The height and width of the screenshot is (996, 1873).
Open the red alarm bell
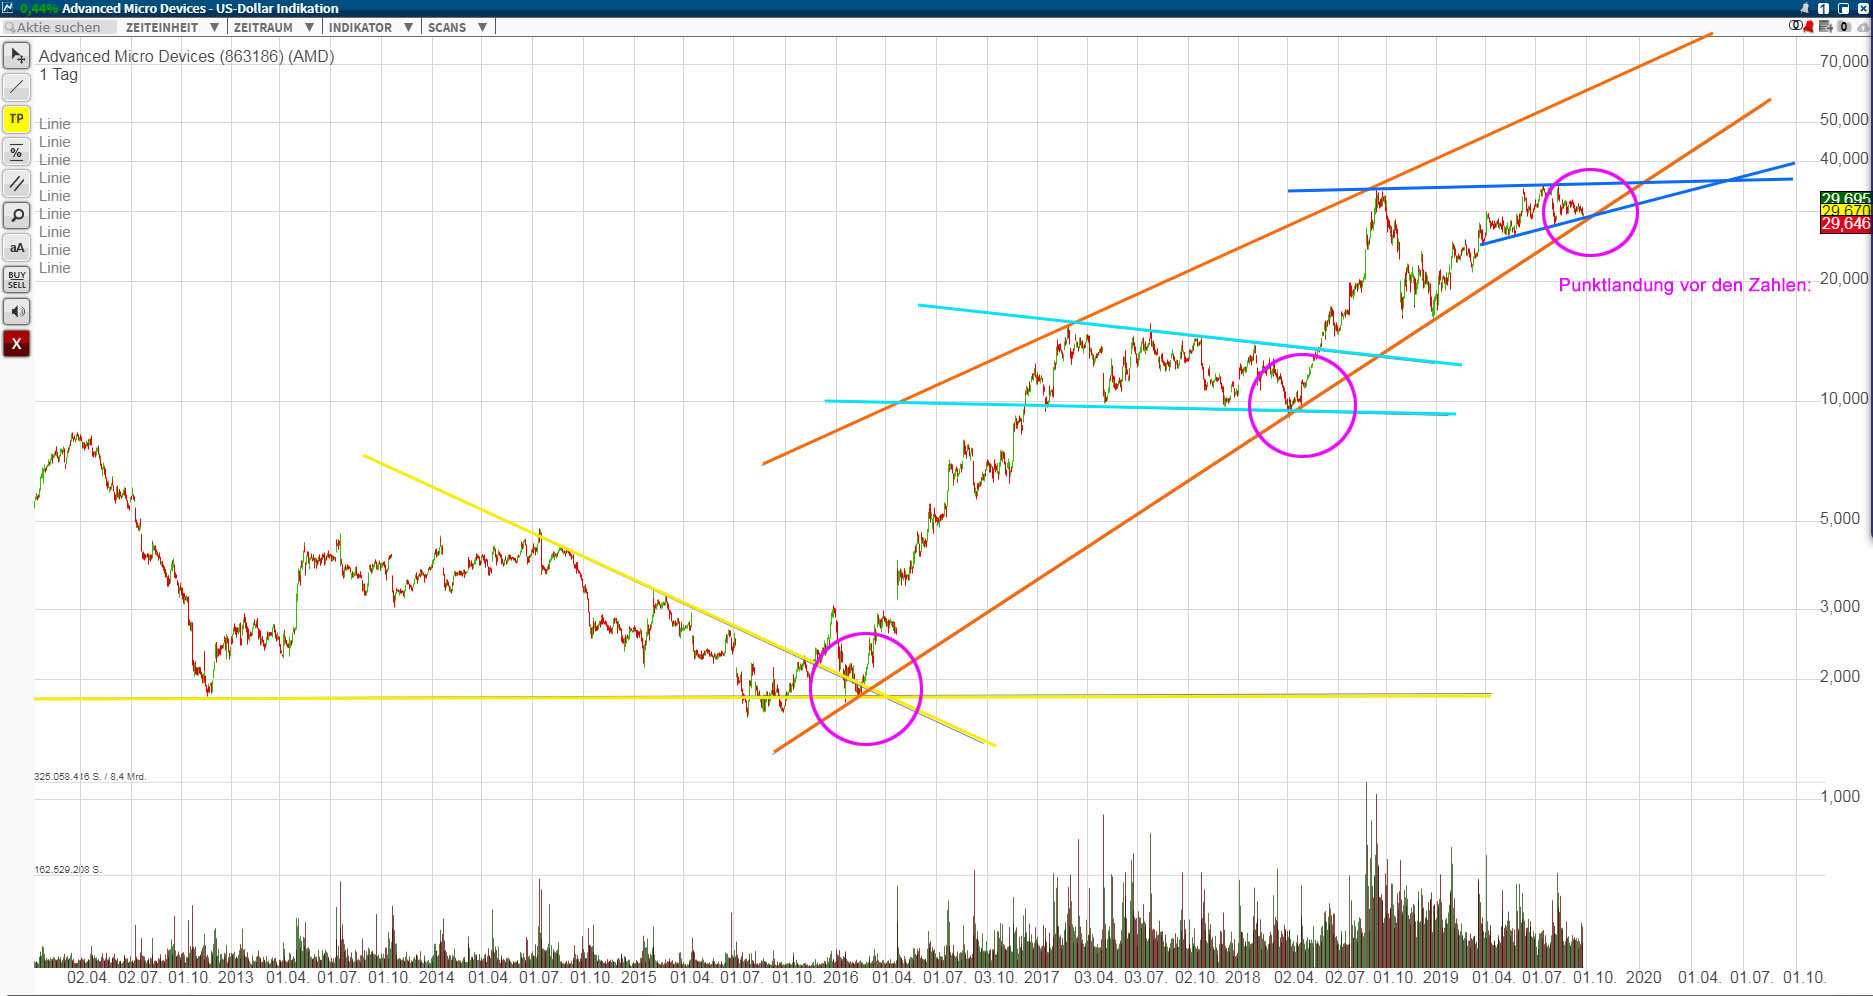click(x=1809, y=26)
